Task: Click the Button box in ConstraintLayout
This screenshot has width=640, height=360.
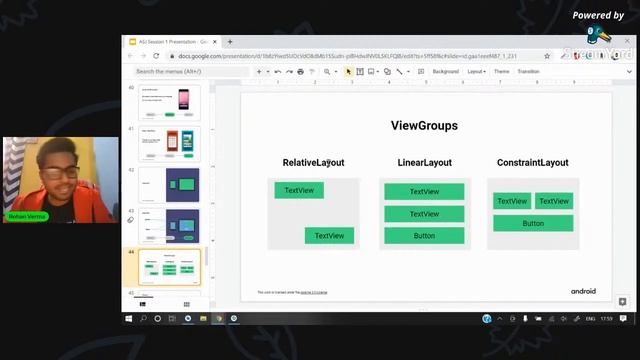Action: [x=533, y=223]
